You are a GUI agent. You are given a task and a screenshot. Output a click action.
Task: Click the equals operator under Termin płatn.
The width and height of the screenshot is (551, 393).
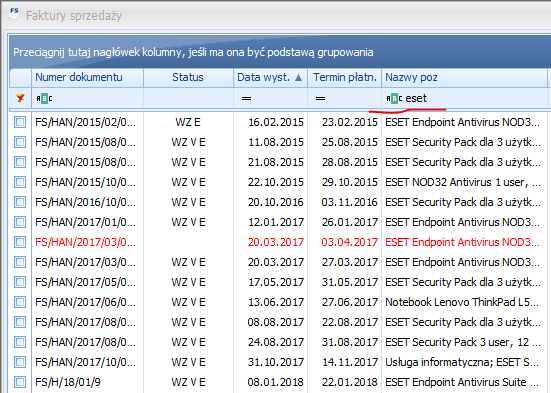click(x=320, y=98)
